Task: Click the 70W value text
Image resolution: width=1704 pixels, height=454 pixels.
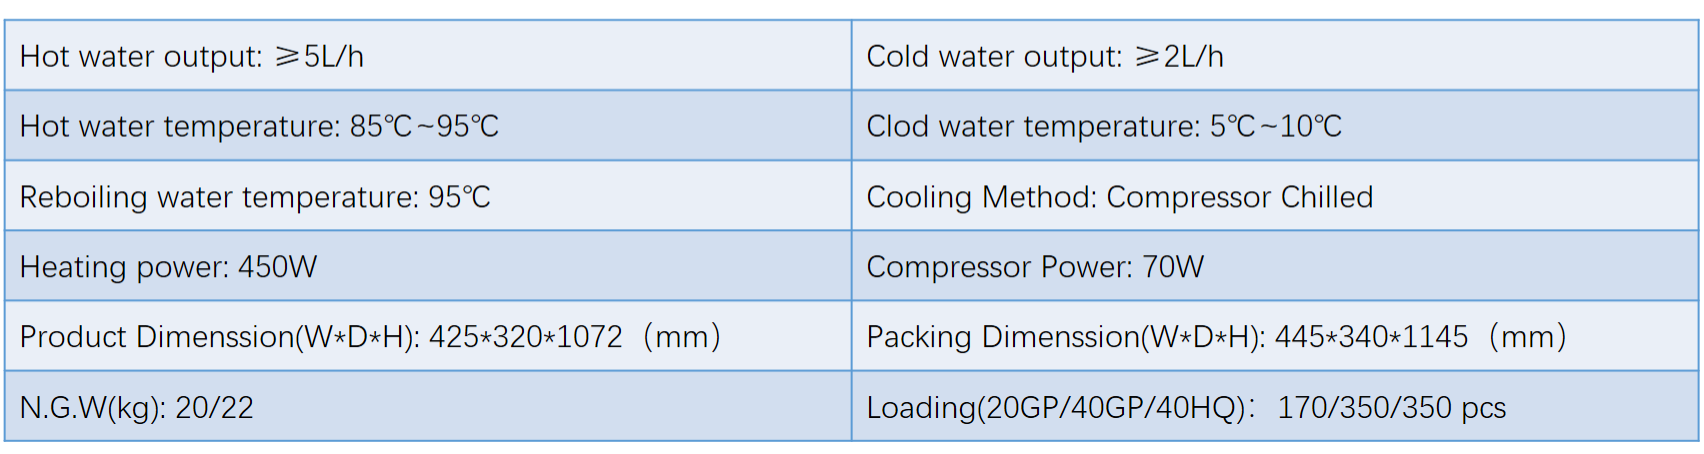Action: (1173, 267)
